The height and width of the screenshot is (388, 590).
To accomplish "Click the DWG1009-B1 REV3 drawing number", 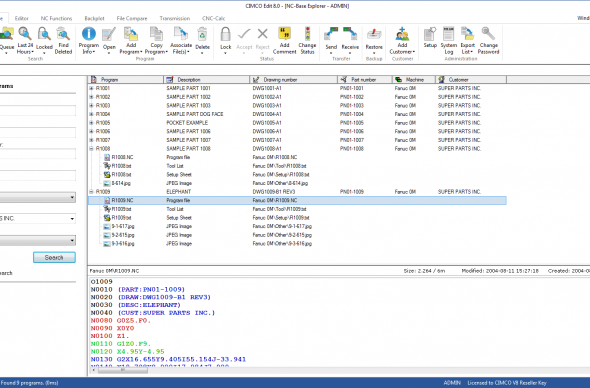I will [274, 192].
